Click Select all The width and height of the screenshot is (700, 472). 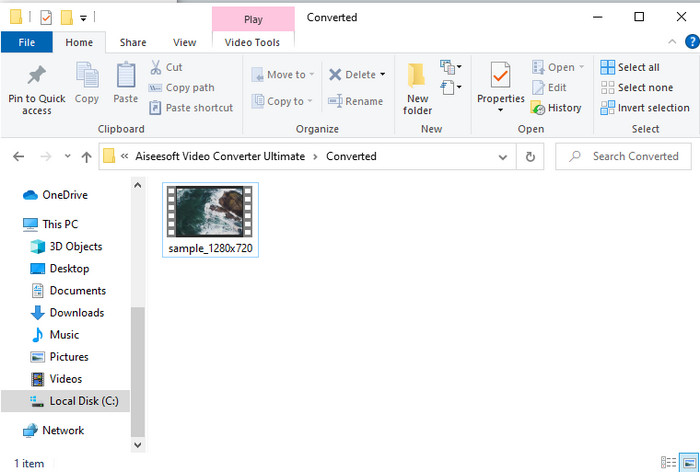[x=630, y=67]
